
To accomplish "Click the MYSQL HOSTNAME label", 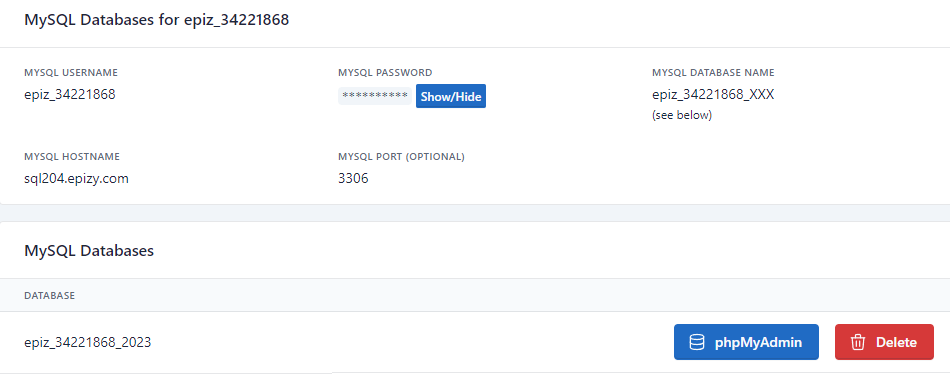I will coord(72,156).
